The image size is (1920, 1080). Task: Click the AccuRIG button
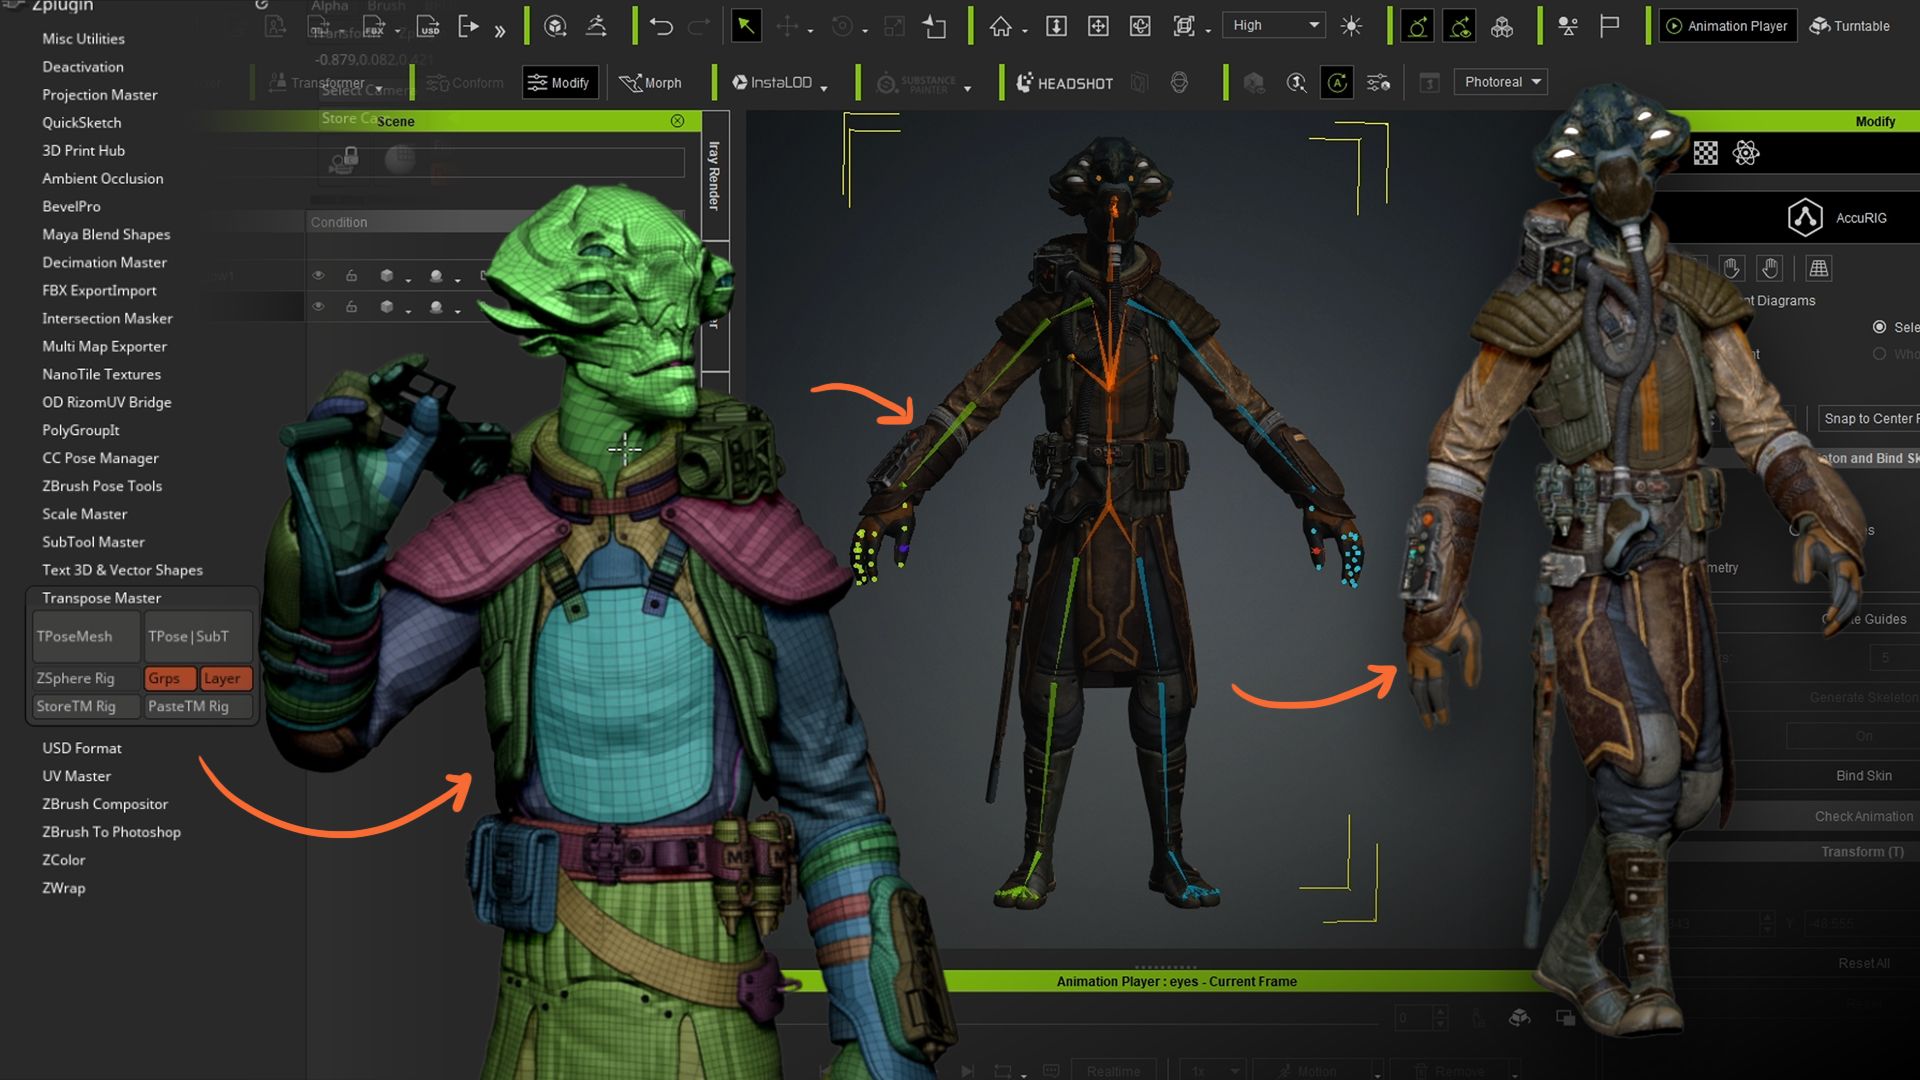pyautogui.click(x=1837, y=217)
